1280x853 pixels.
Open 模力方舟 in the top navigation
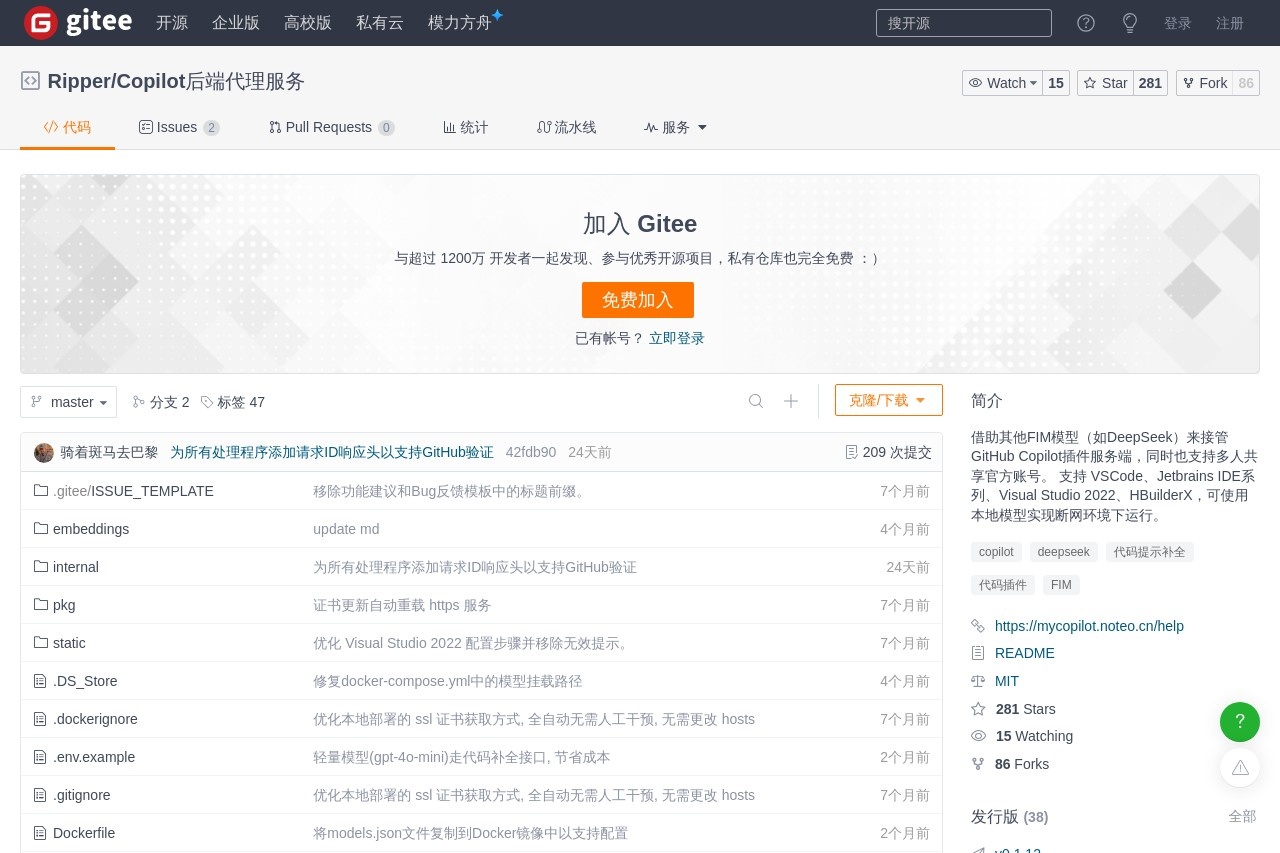pyautogui.click(x=460, y=23)
